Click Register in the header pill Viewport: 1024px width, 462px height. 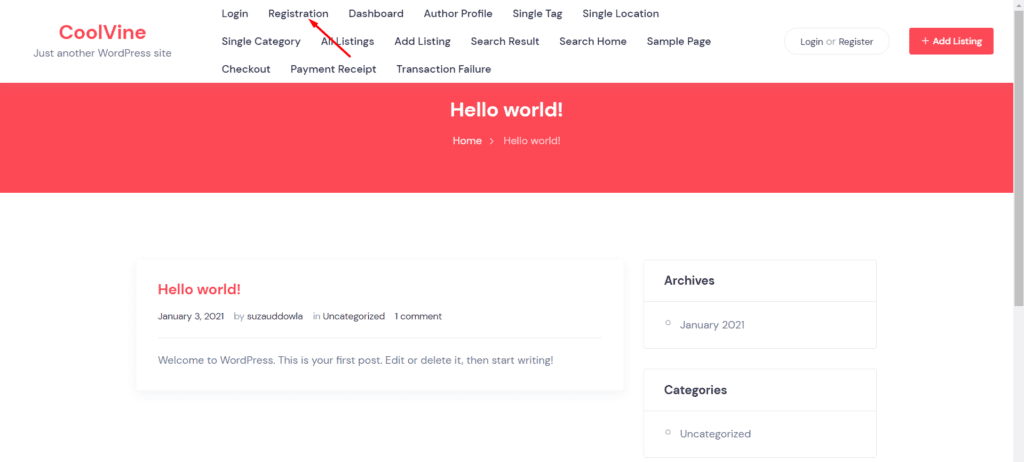coord(856,42)
